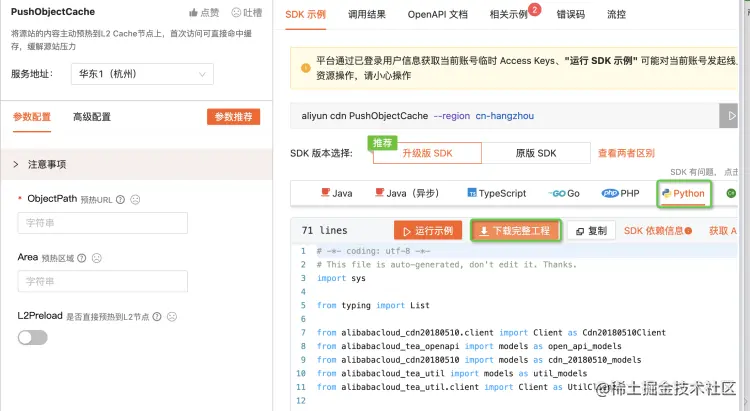Open the 流控 tab
This screenshot has width=750, height=411.
click(617, 15)
